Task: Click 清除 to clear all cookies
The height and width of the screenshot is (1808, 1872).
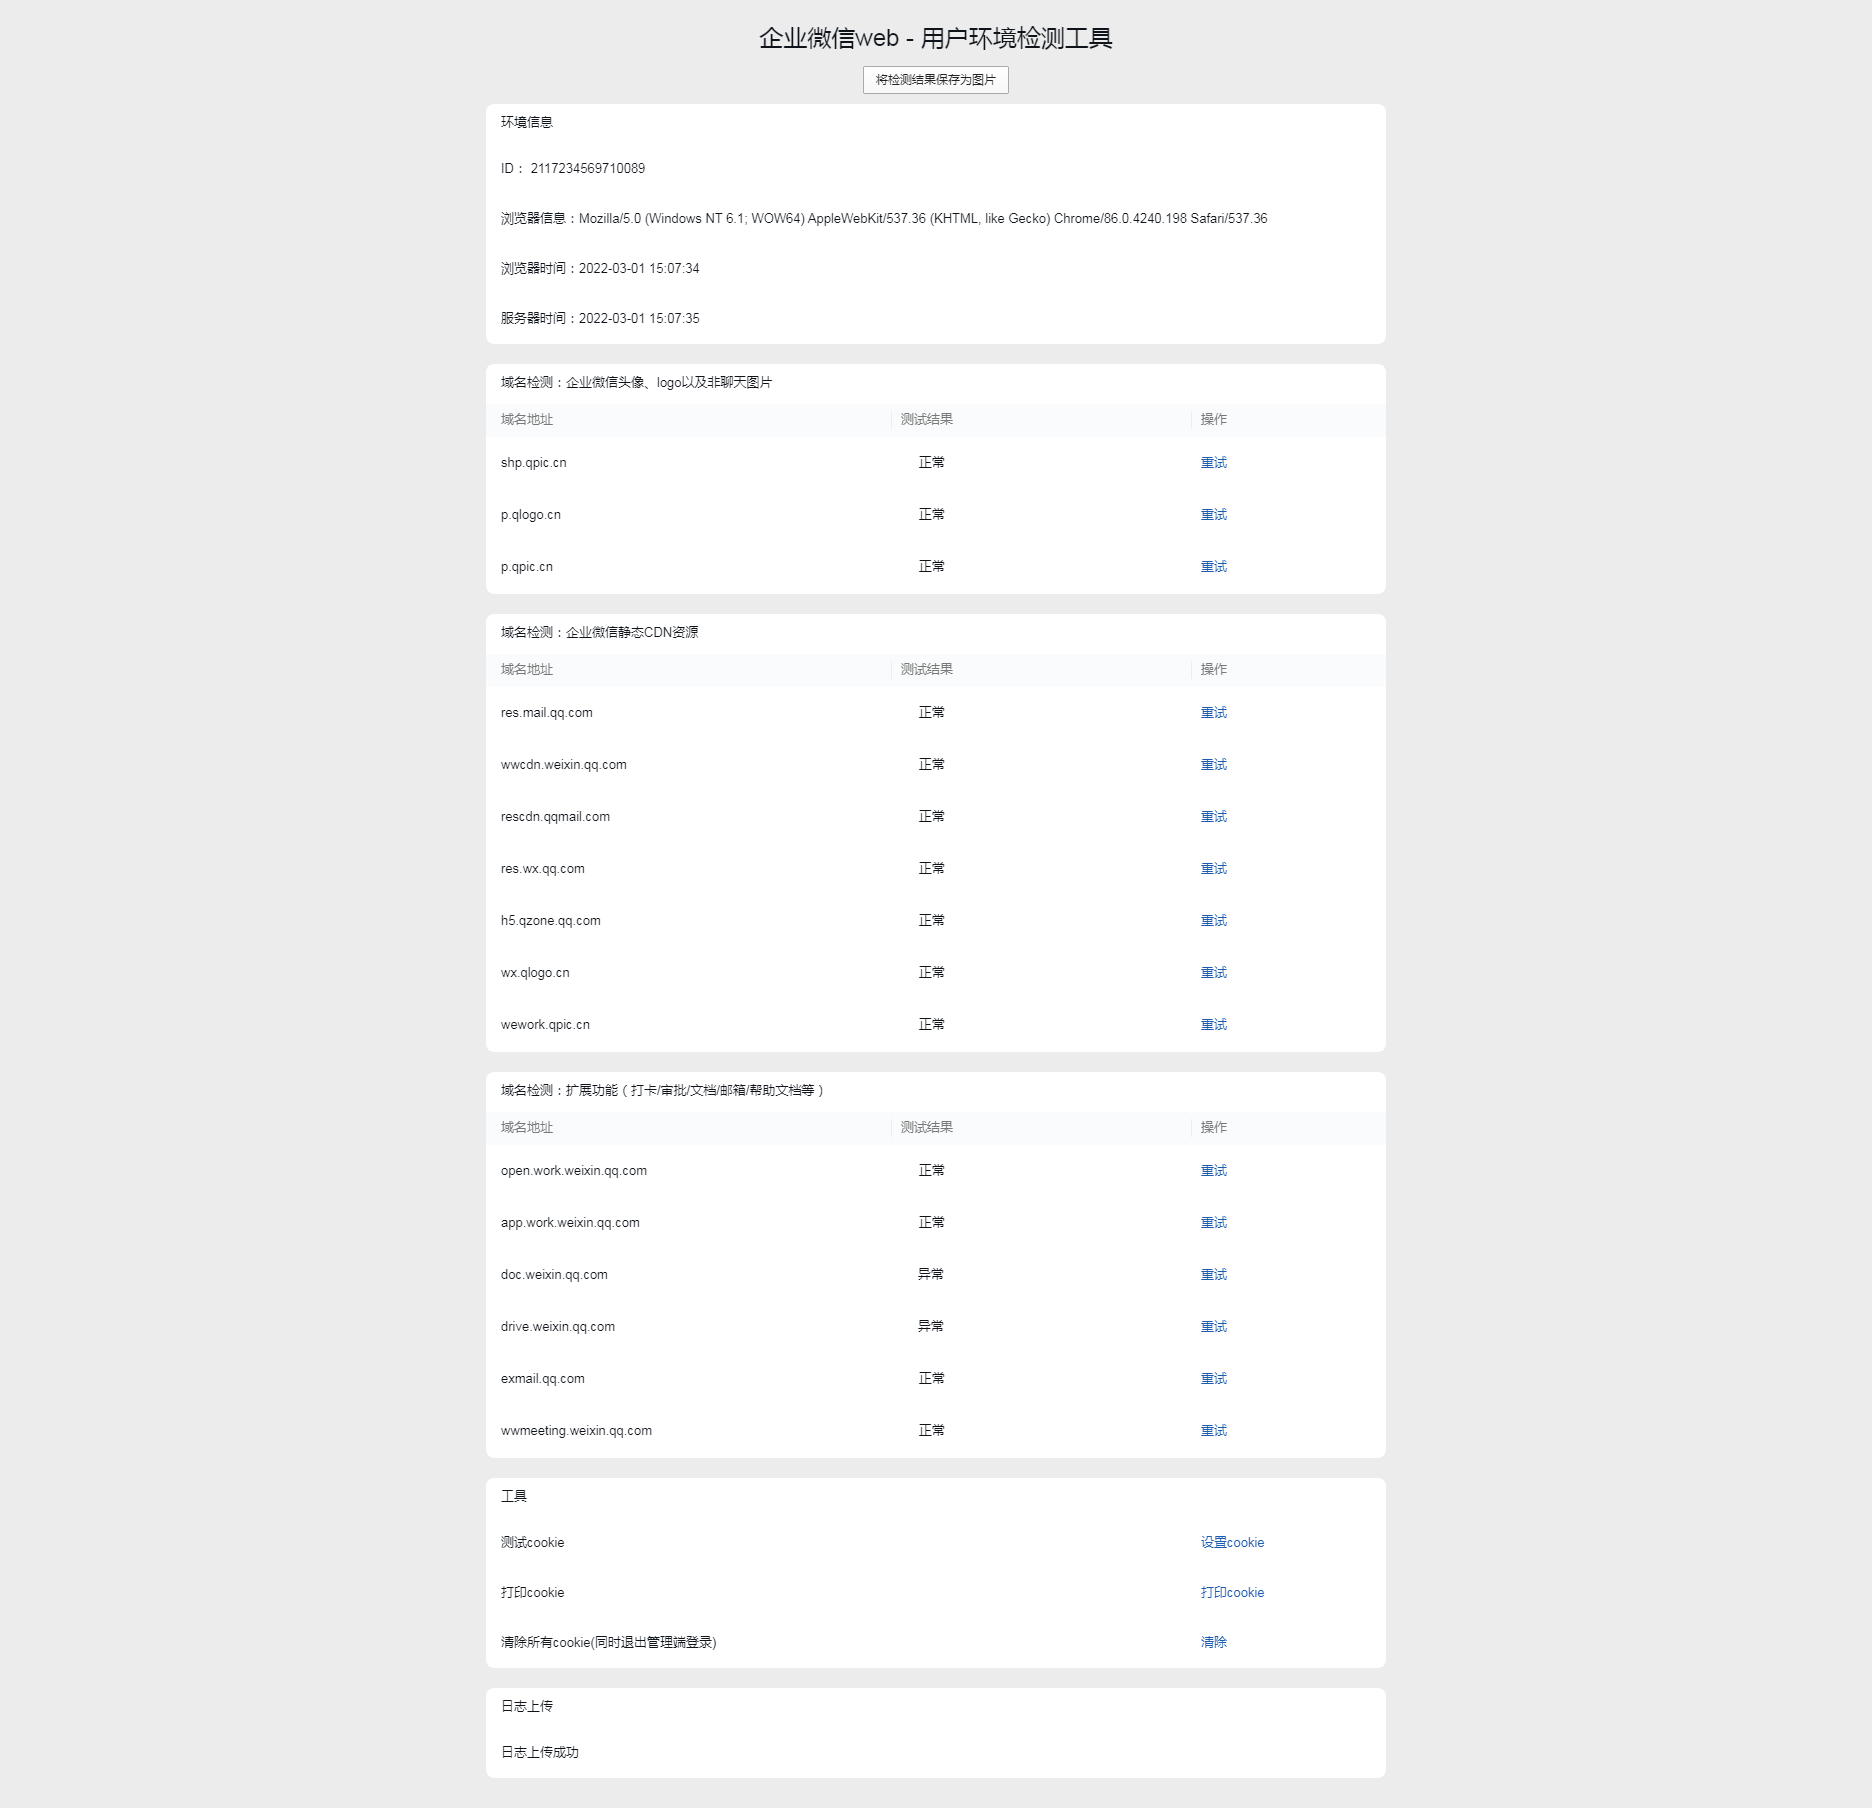Action: click(x=1213, y=1643)
